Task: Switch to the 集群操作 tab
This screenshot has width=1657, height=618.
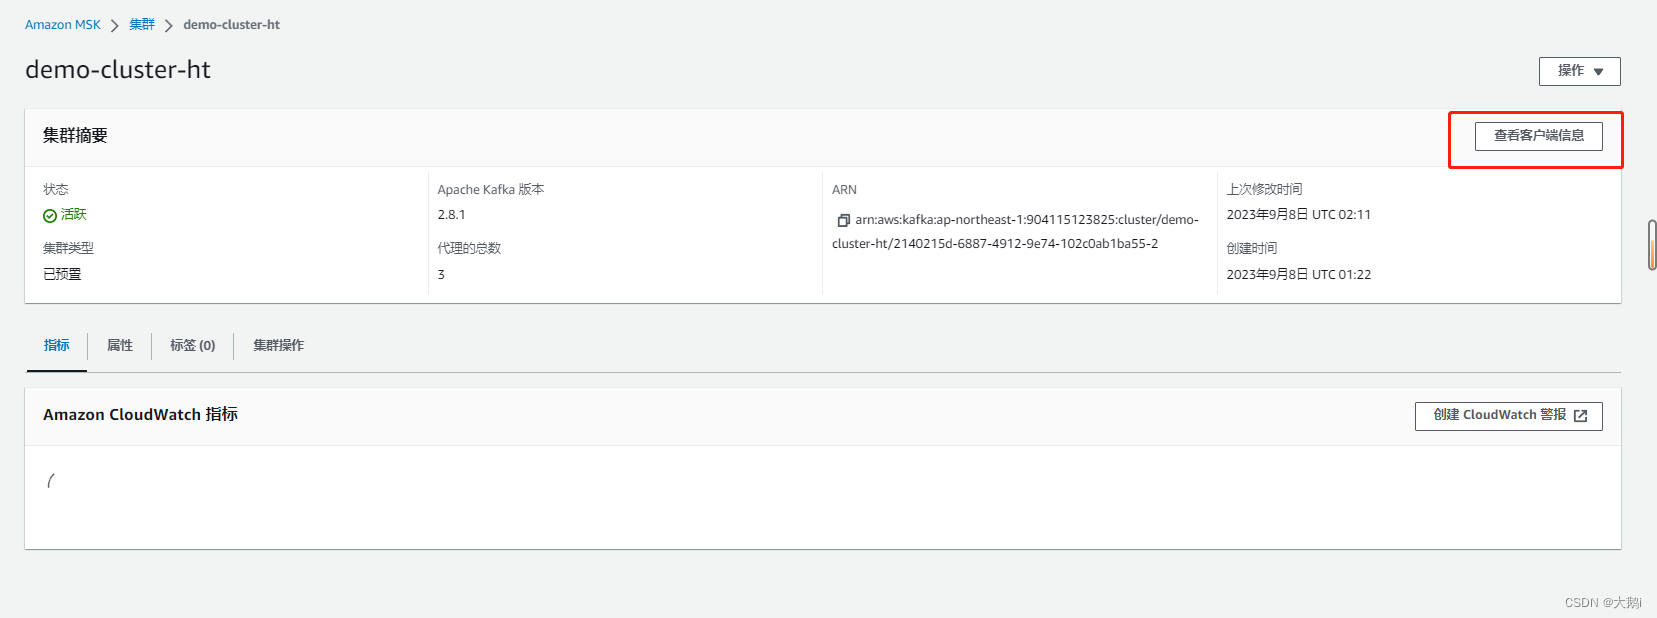Action: click(x=278, y=346)
